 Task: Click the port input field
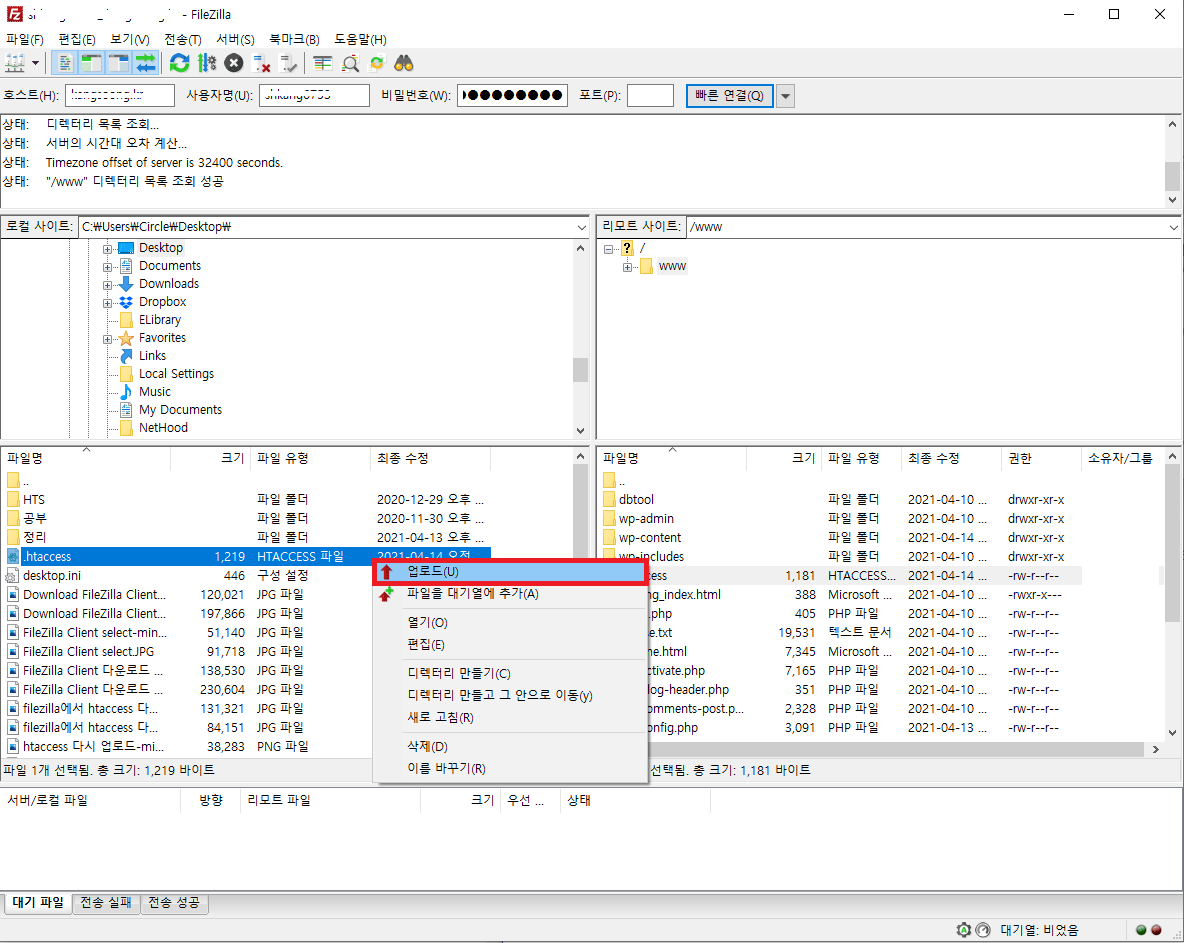(650, 95)
